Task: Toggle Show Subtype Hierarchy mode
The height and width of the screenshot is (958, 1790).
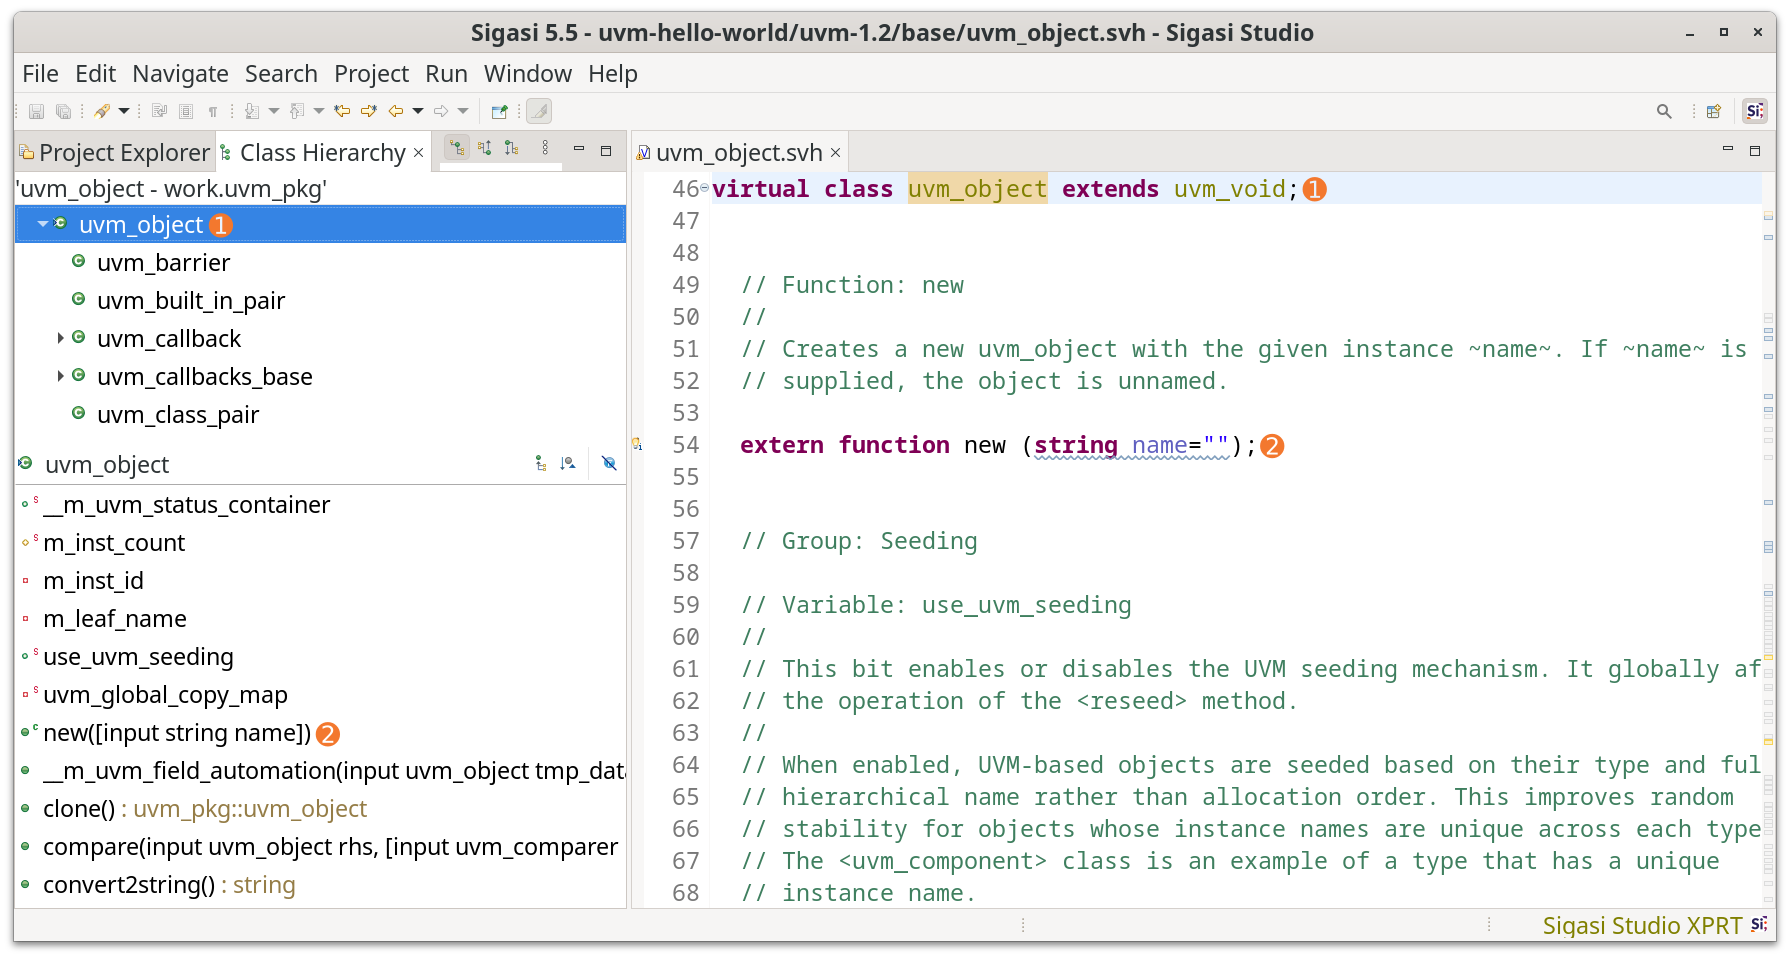Action: [512, 148]
